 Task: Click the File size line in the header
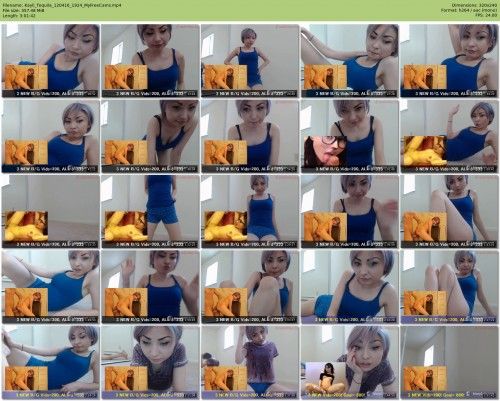point(23,10)
